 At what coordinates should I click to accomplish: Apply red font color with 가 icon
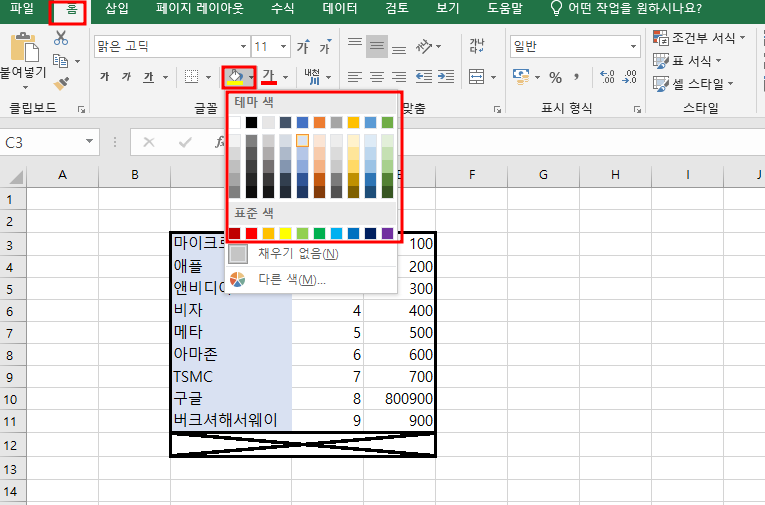tap(269, 77)
